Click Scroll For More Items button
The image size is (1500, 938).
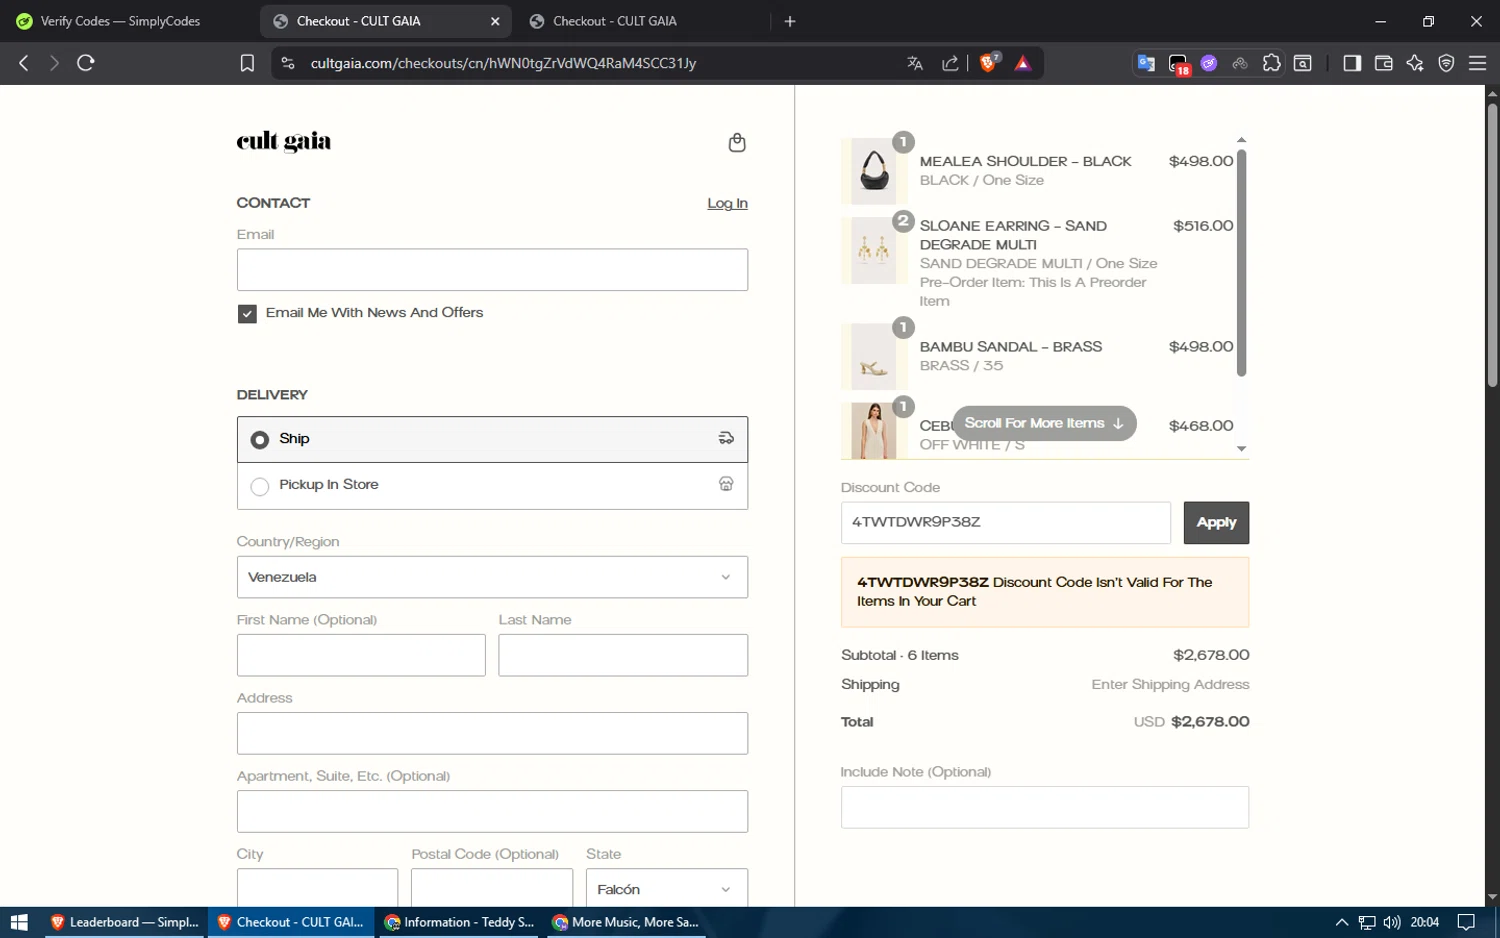pyautogui.click(x=1044, y=423)
